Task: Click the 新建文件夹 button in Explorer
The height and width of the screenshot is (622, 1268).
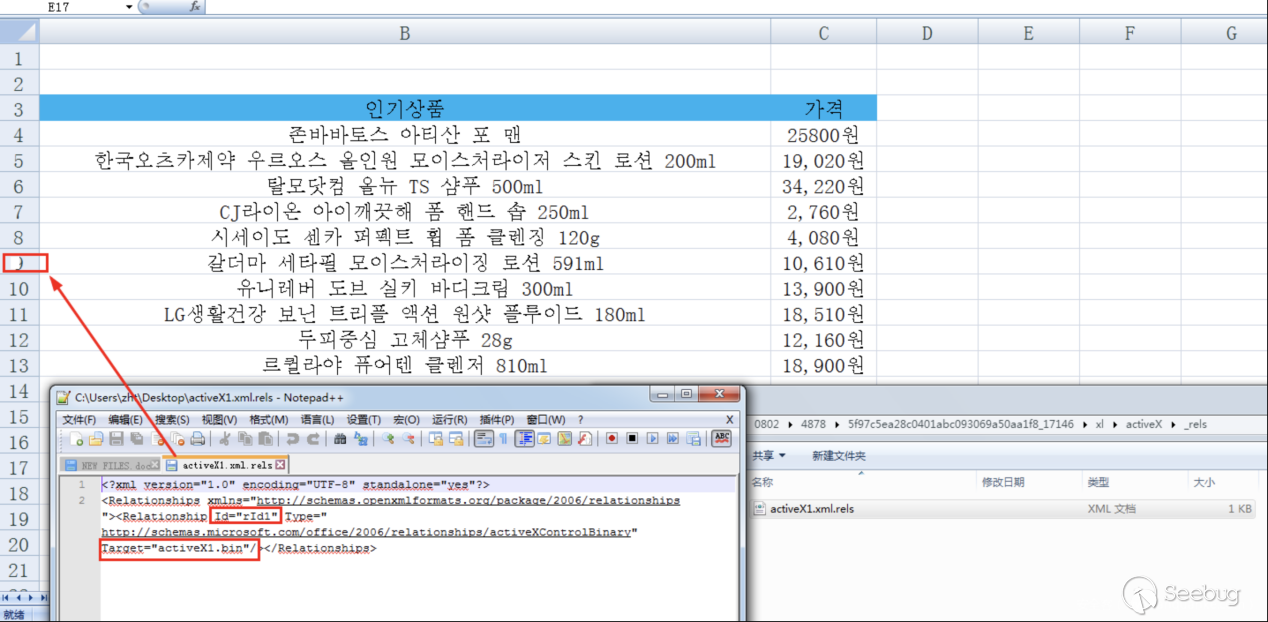Action: (838, 456)
